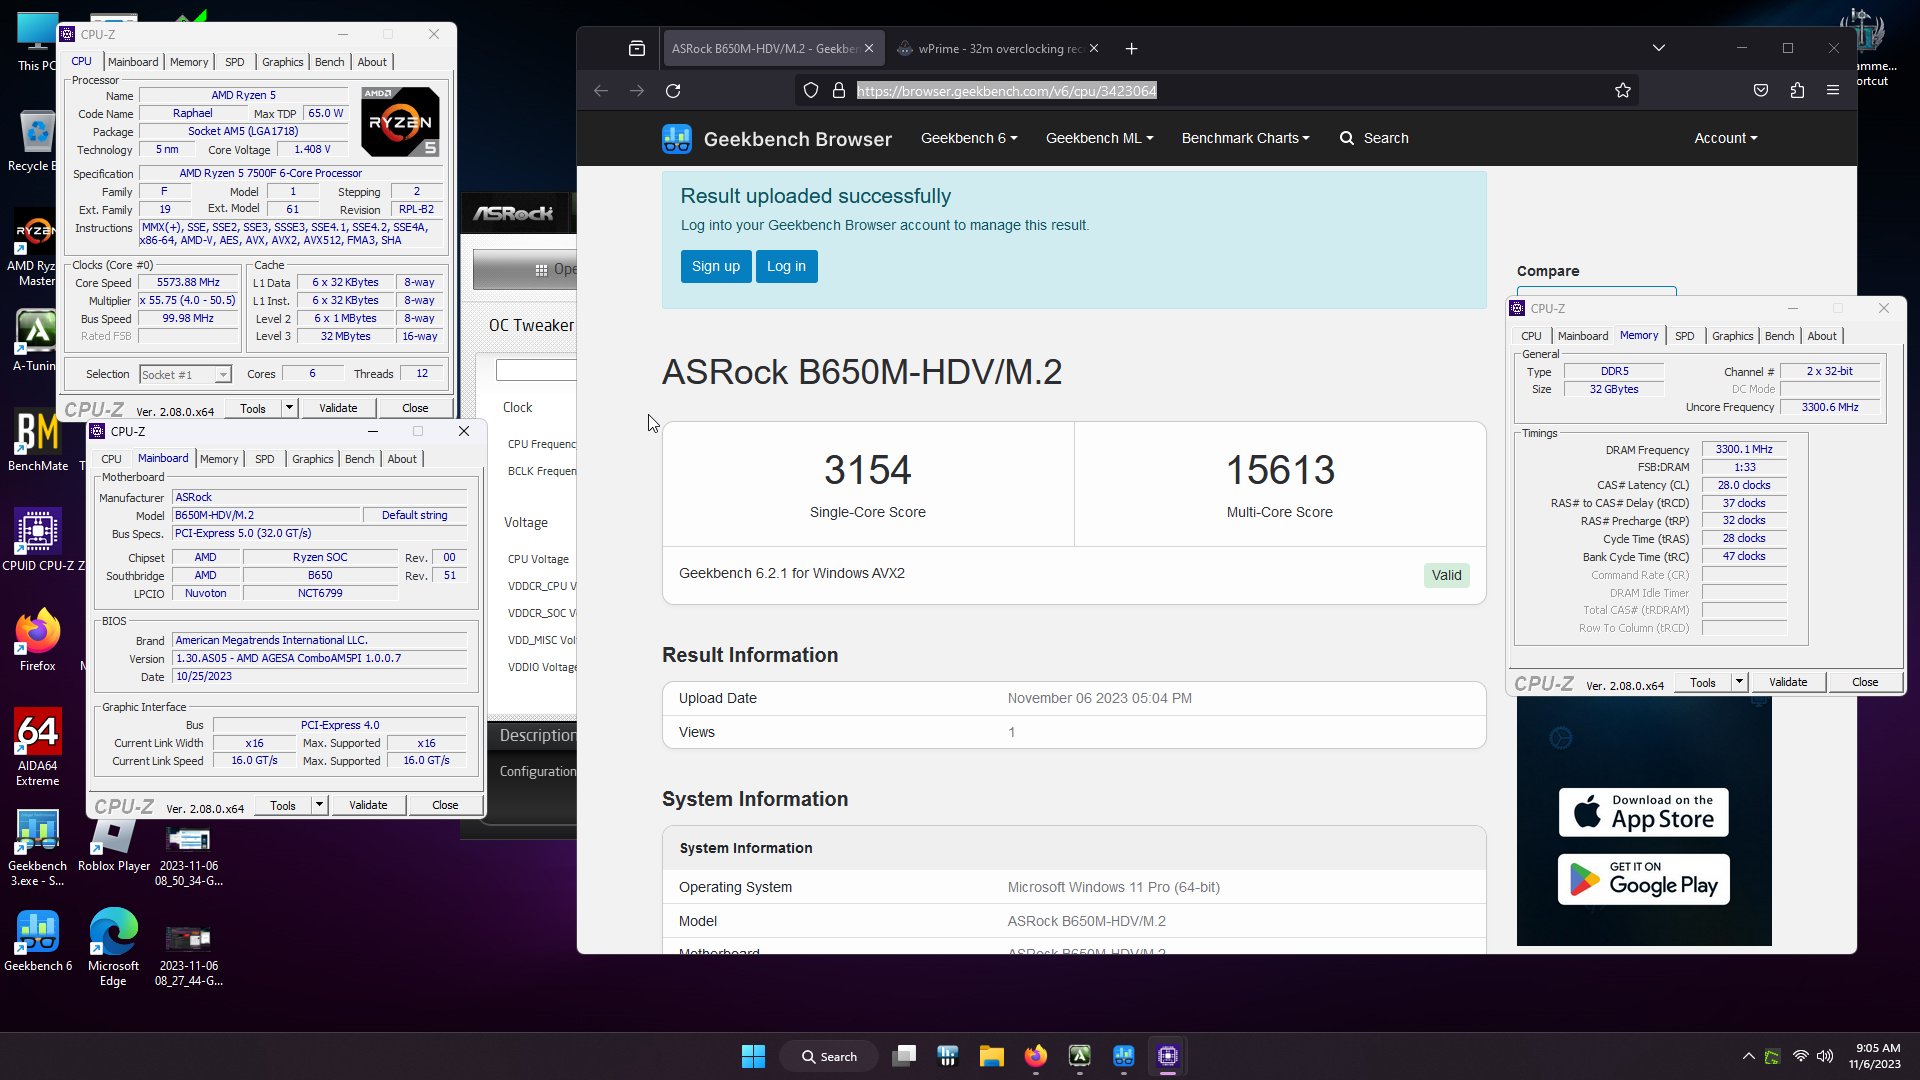
Task: Click the taskbar Search box
Action: pyautogui.click(x=829, y=1056)
